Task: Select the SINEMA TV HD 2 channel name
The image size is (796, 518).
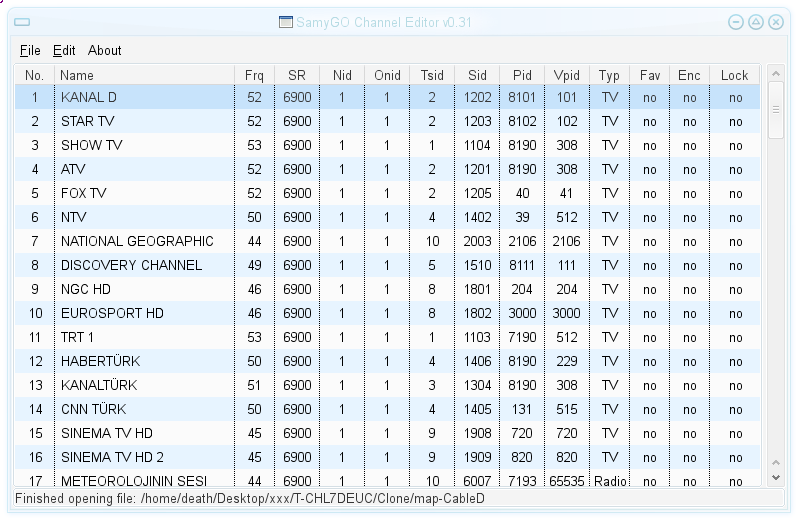Action: click(112, 457)
